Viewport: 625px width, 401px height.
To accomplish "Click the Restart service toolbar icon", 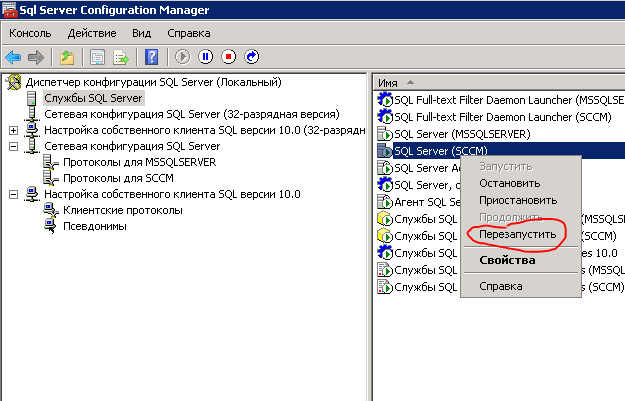I will 251,56.
